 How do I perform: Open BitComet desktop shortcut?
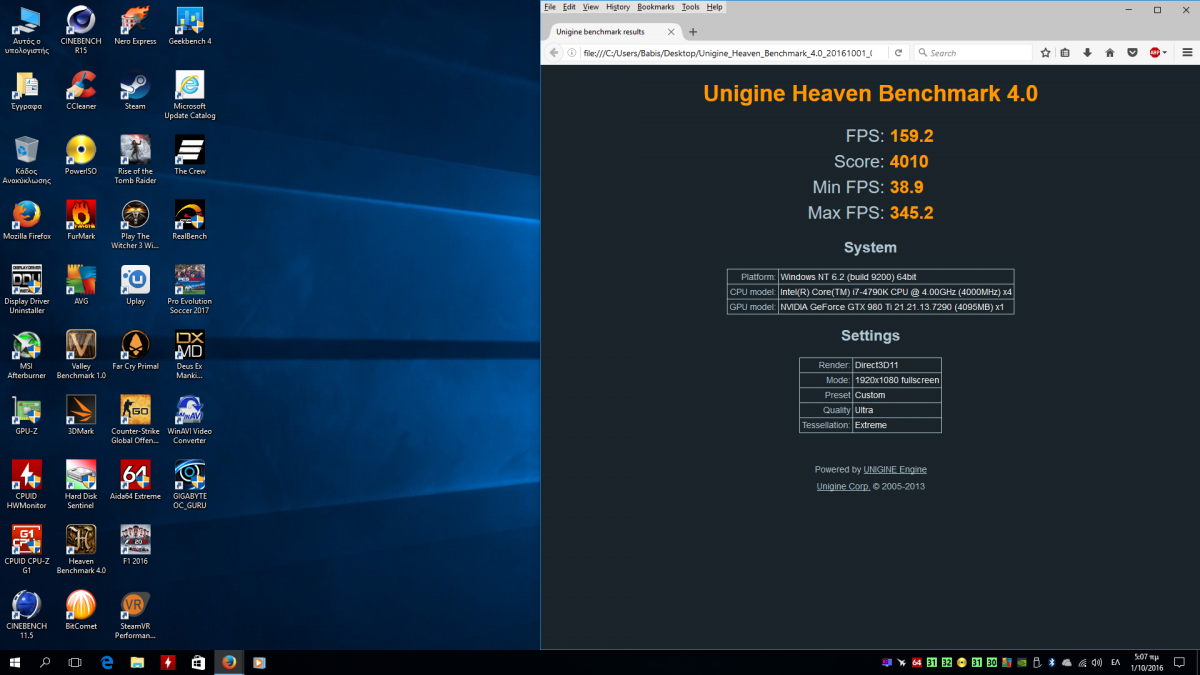click(x=81, y=611)
